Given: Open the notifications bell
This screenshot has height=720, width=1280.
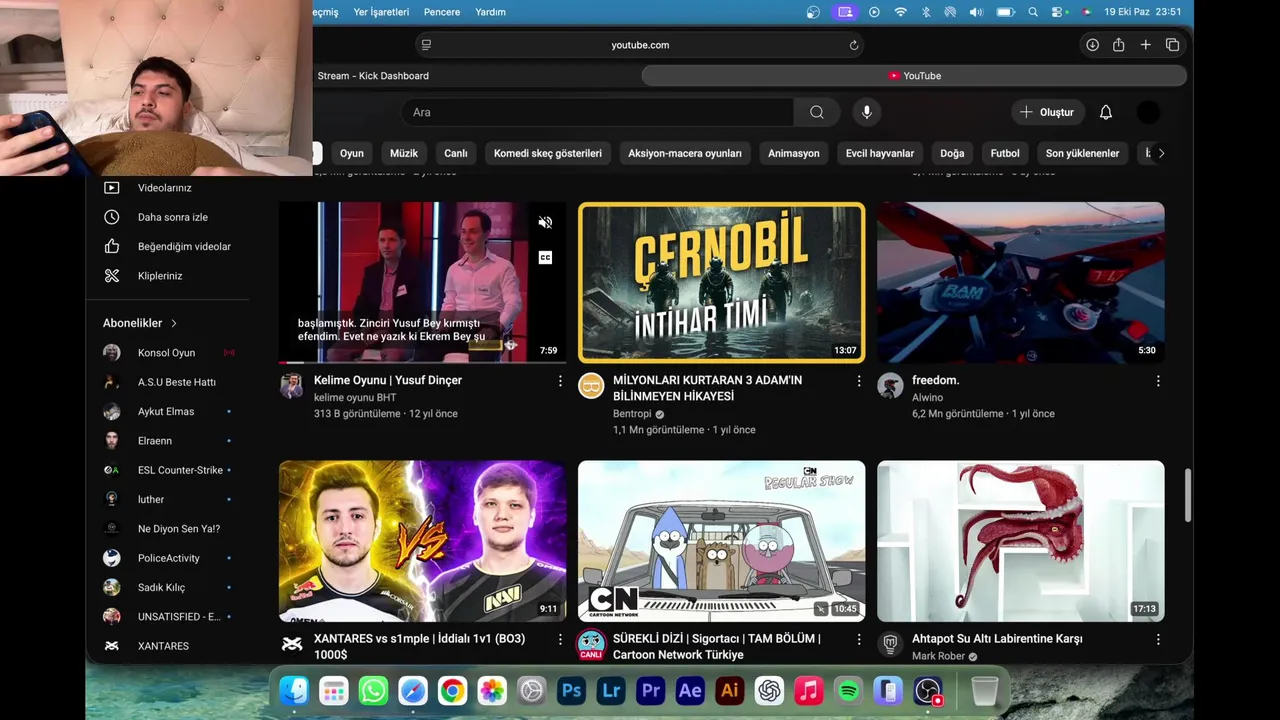Looking at the screenshot, I should pyautogui.click(x=1106, y=112).
